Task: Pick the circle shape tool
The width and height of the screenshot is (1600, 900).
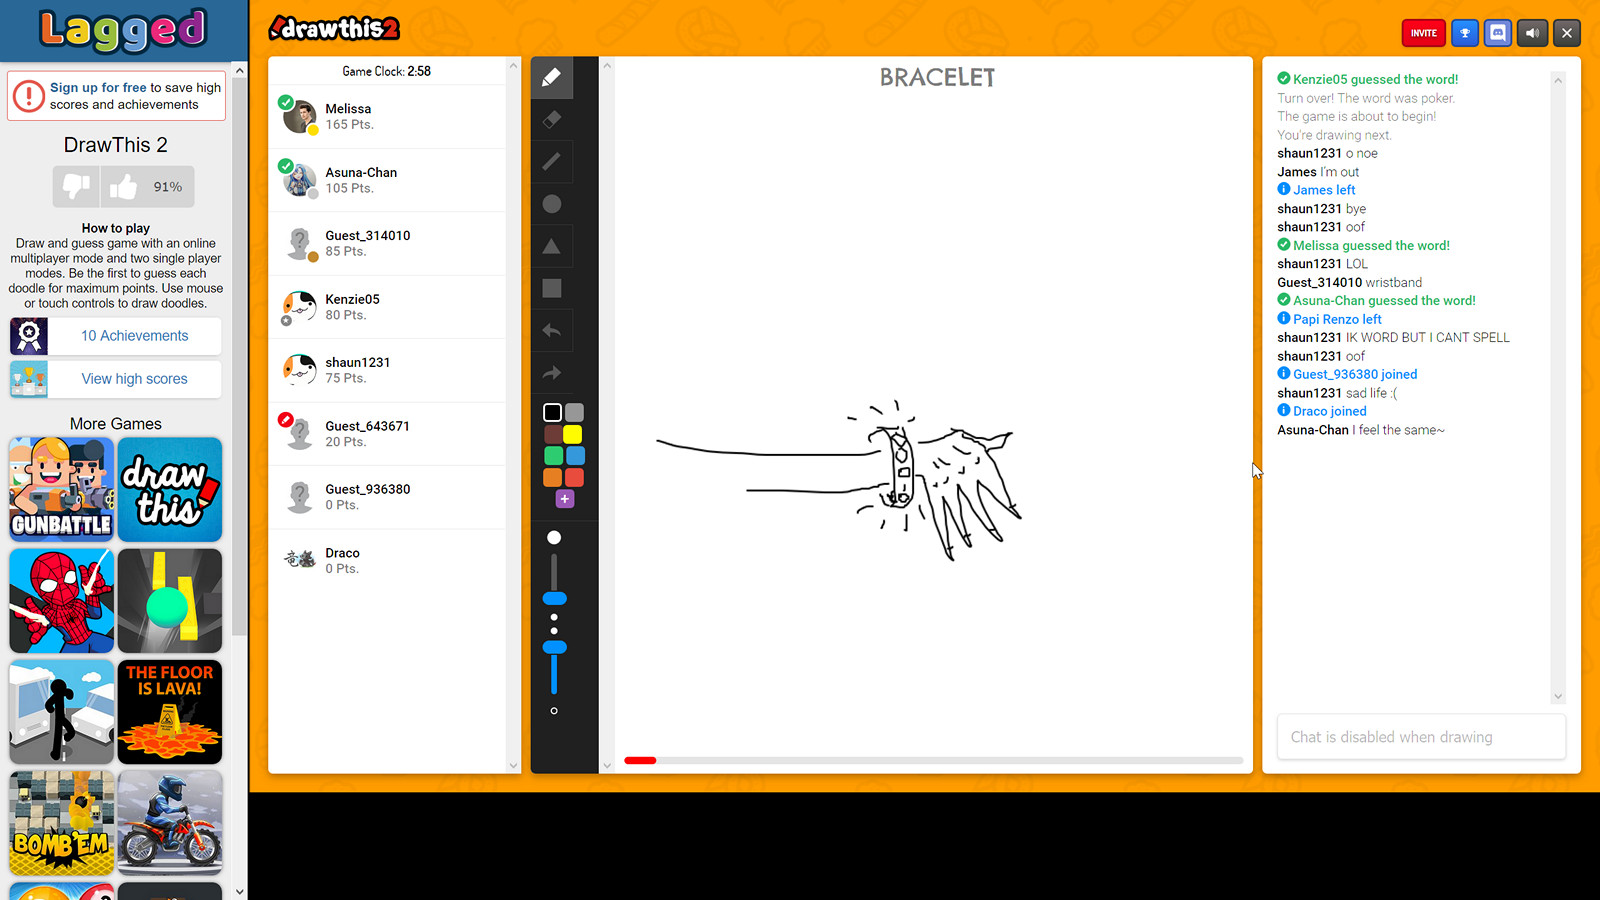Action: pos(551,204)
